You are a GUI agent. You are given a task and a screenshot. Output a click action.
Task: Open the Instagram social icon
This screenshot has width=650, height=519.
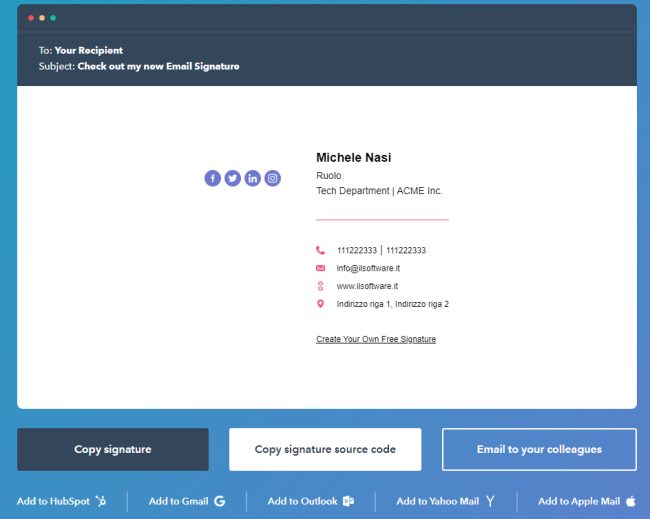tap(272, 178)
